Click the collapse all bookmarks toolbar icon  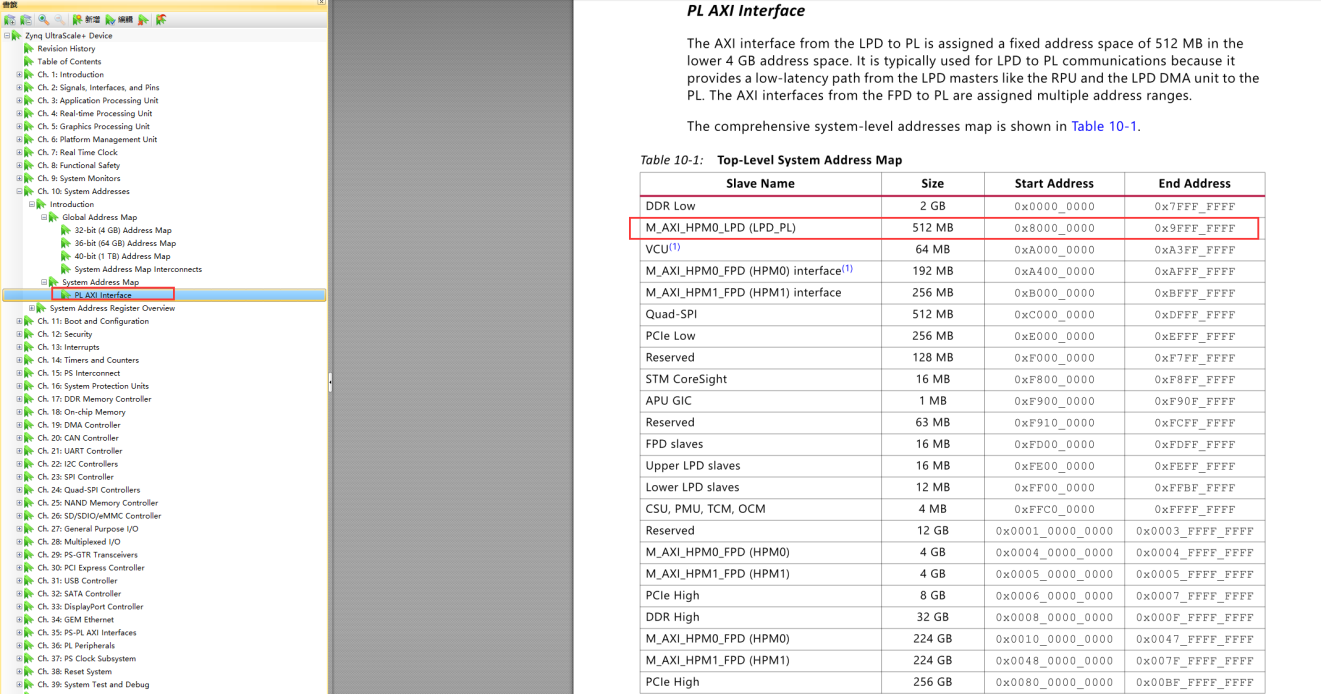click(26, 20)
